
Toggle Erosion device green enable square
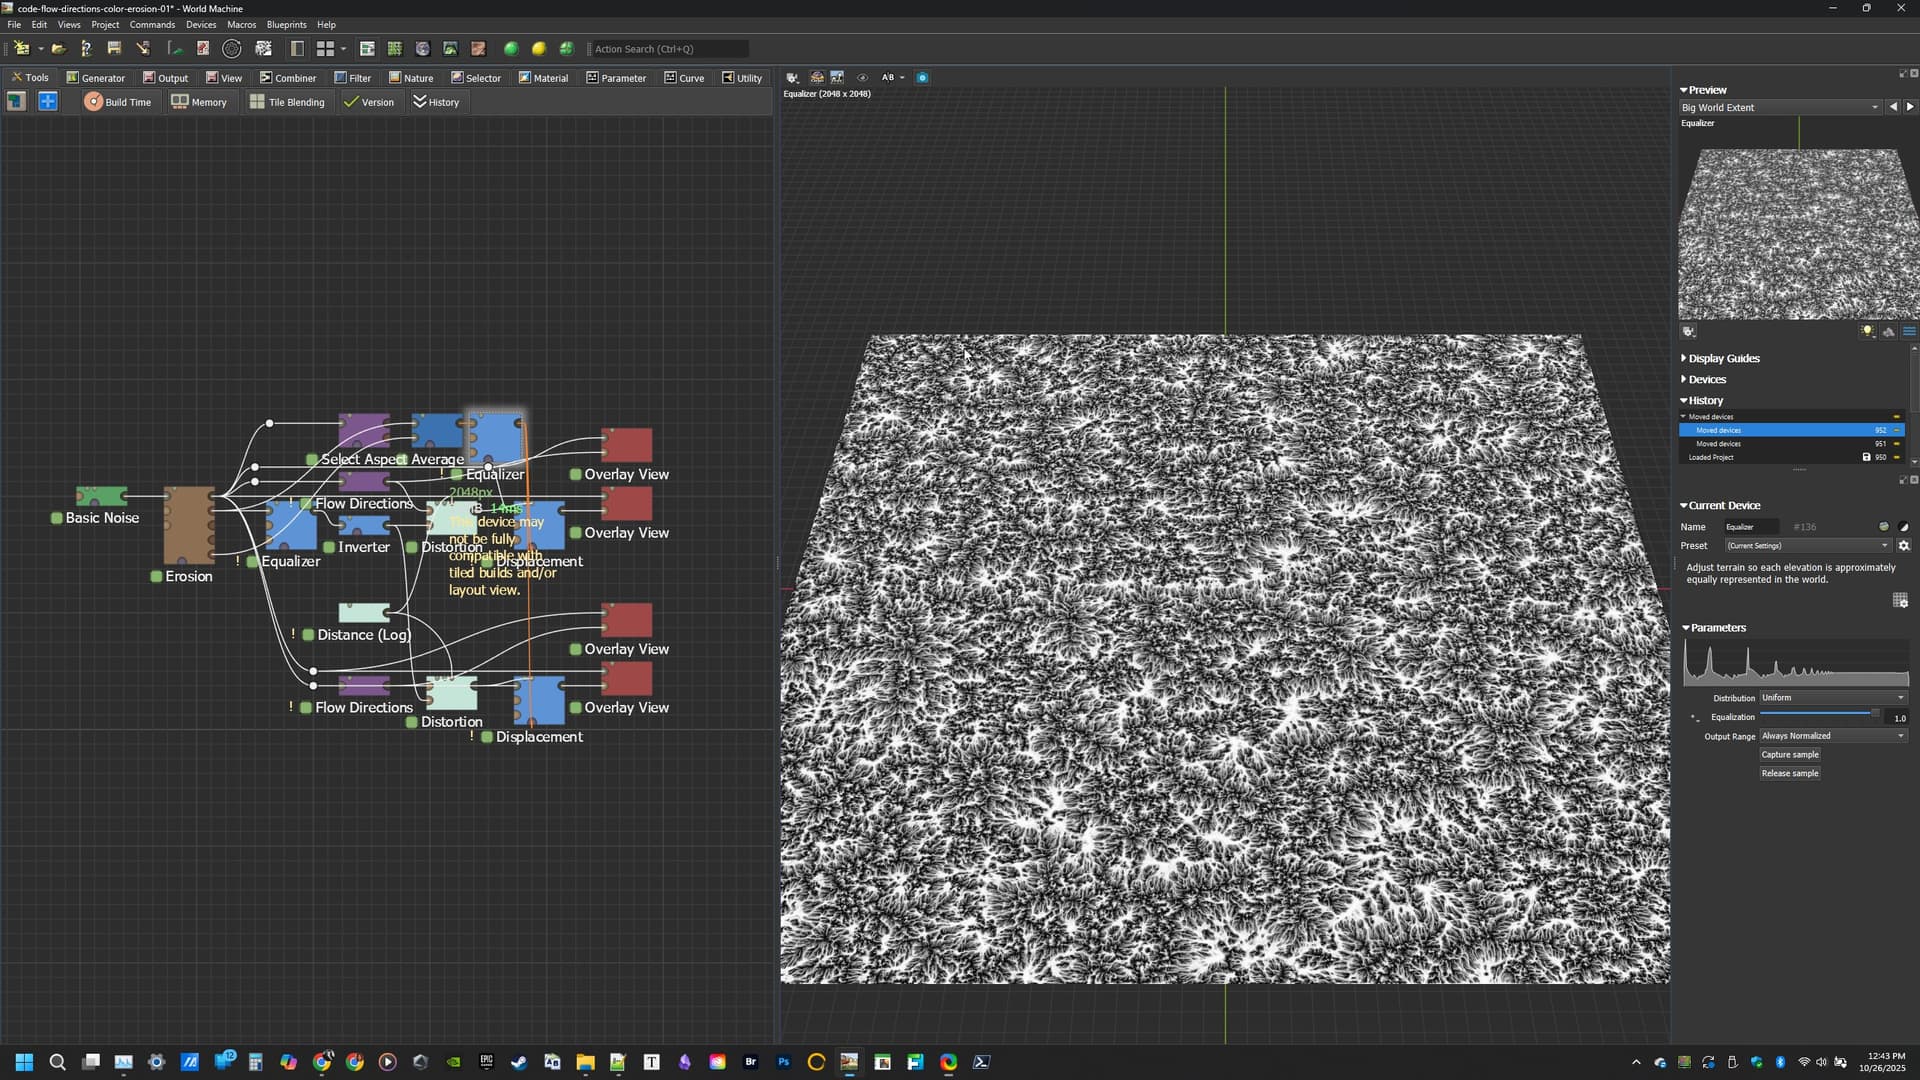(x=157, y=577)
